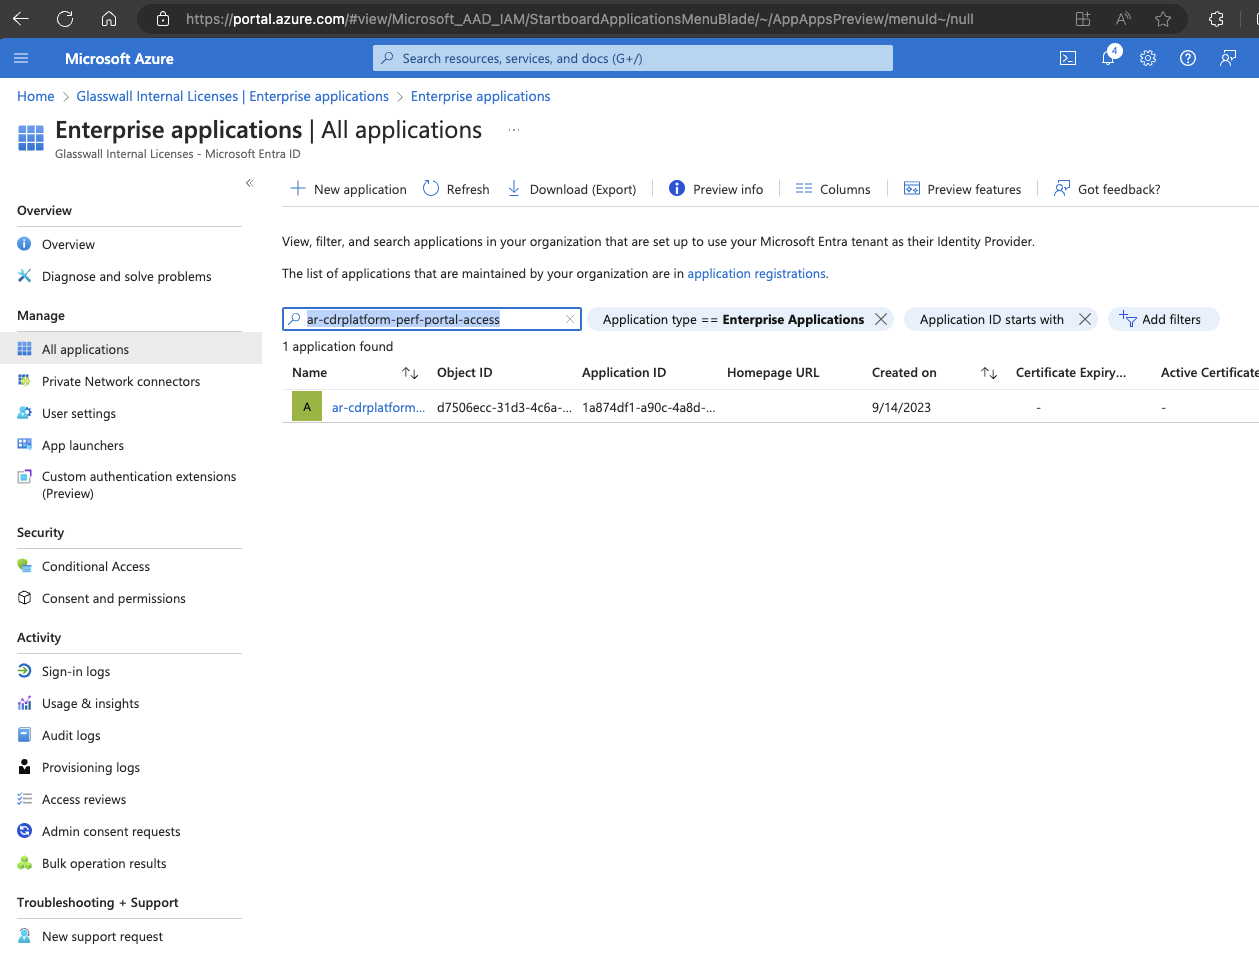Image resolution: width=1259 pixels, height=954 pixels.
Task: Click the Add filters button
Action: click(x=1162, y=319)
